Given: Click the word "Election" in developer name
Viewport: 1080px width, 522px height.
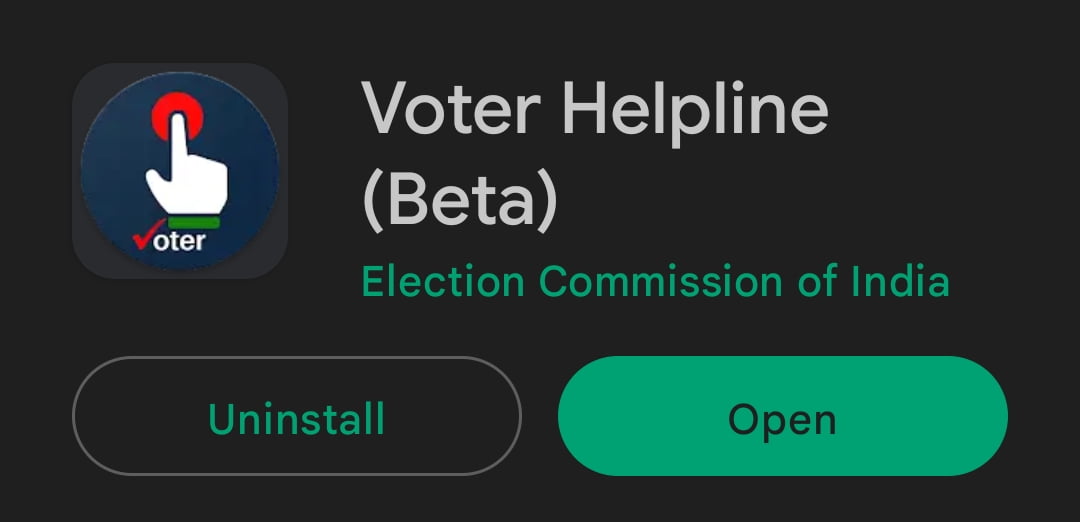Looking at the screenshot, I should [443, 282].
